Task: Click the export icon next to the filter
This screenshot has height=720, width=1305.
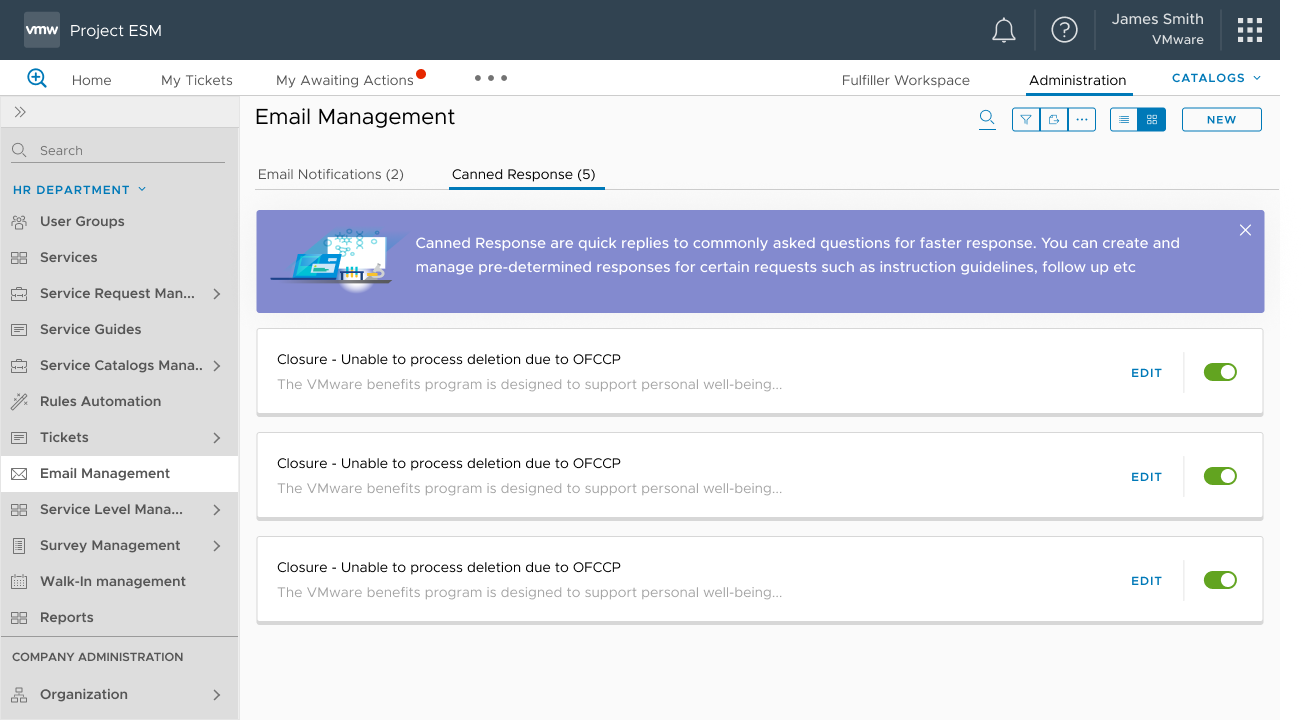Action: click(1053, 118)
